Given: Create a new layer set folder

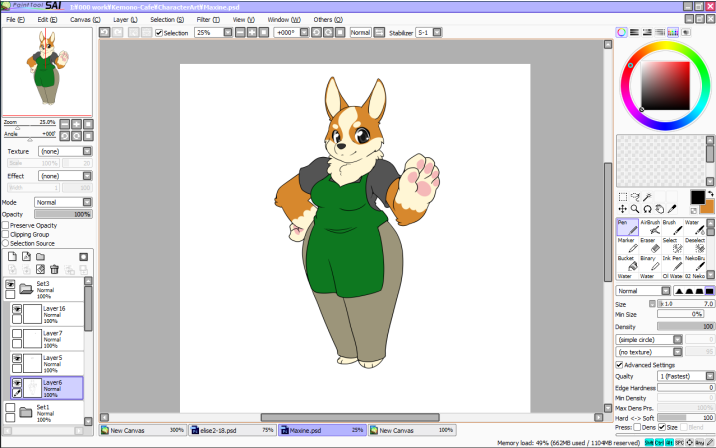Looking at the screenshot, I should click(41, 257).
